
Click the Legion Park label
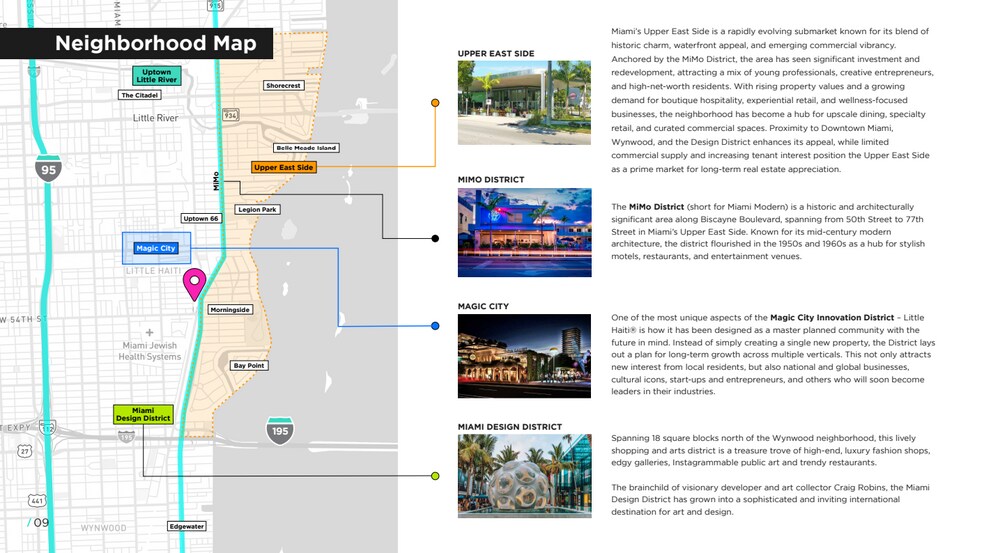coord(257,210)
